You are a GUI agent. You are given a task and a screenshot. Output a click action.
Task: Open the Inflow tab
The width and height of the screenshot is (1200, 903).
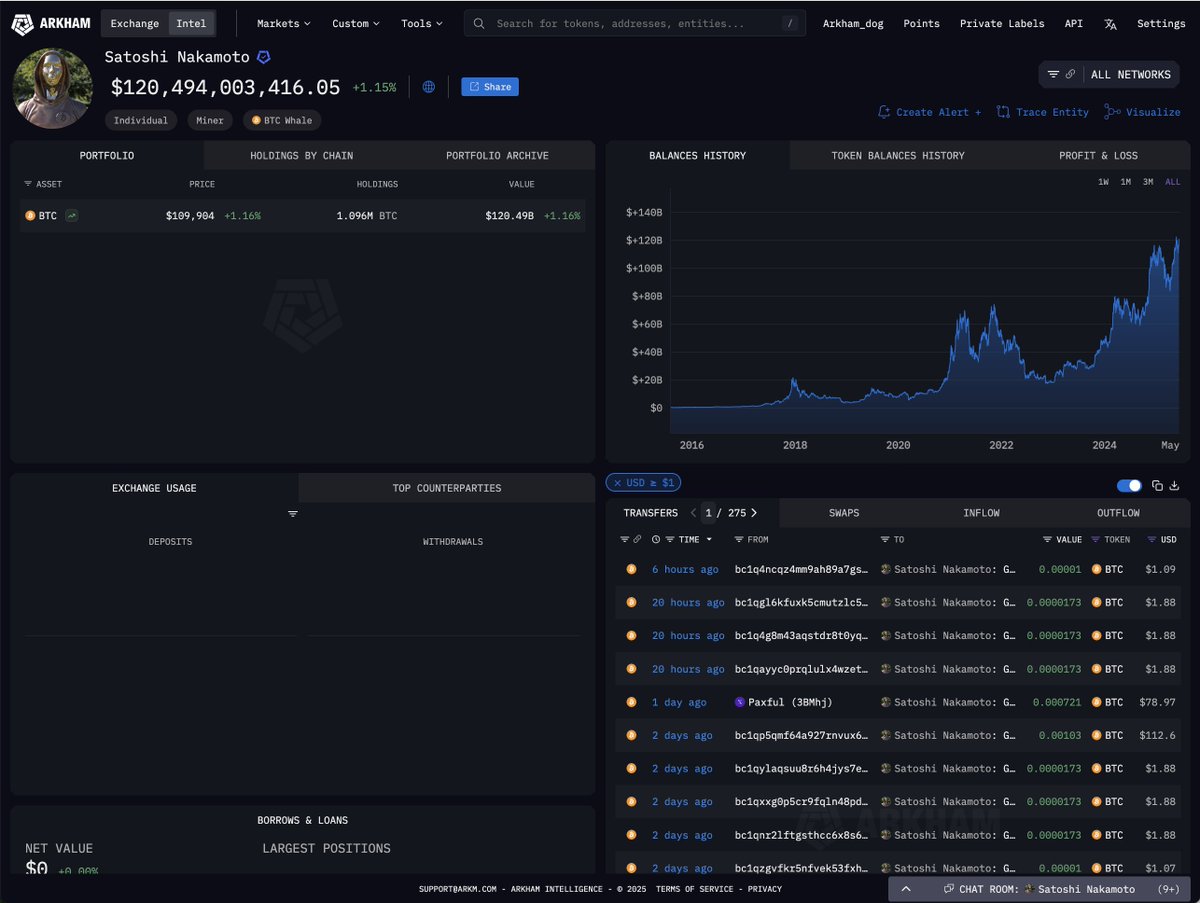tap(981, 513)
